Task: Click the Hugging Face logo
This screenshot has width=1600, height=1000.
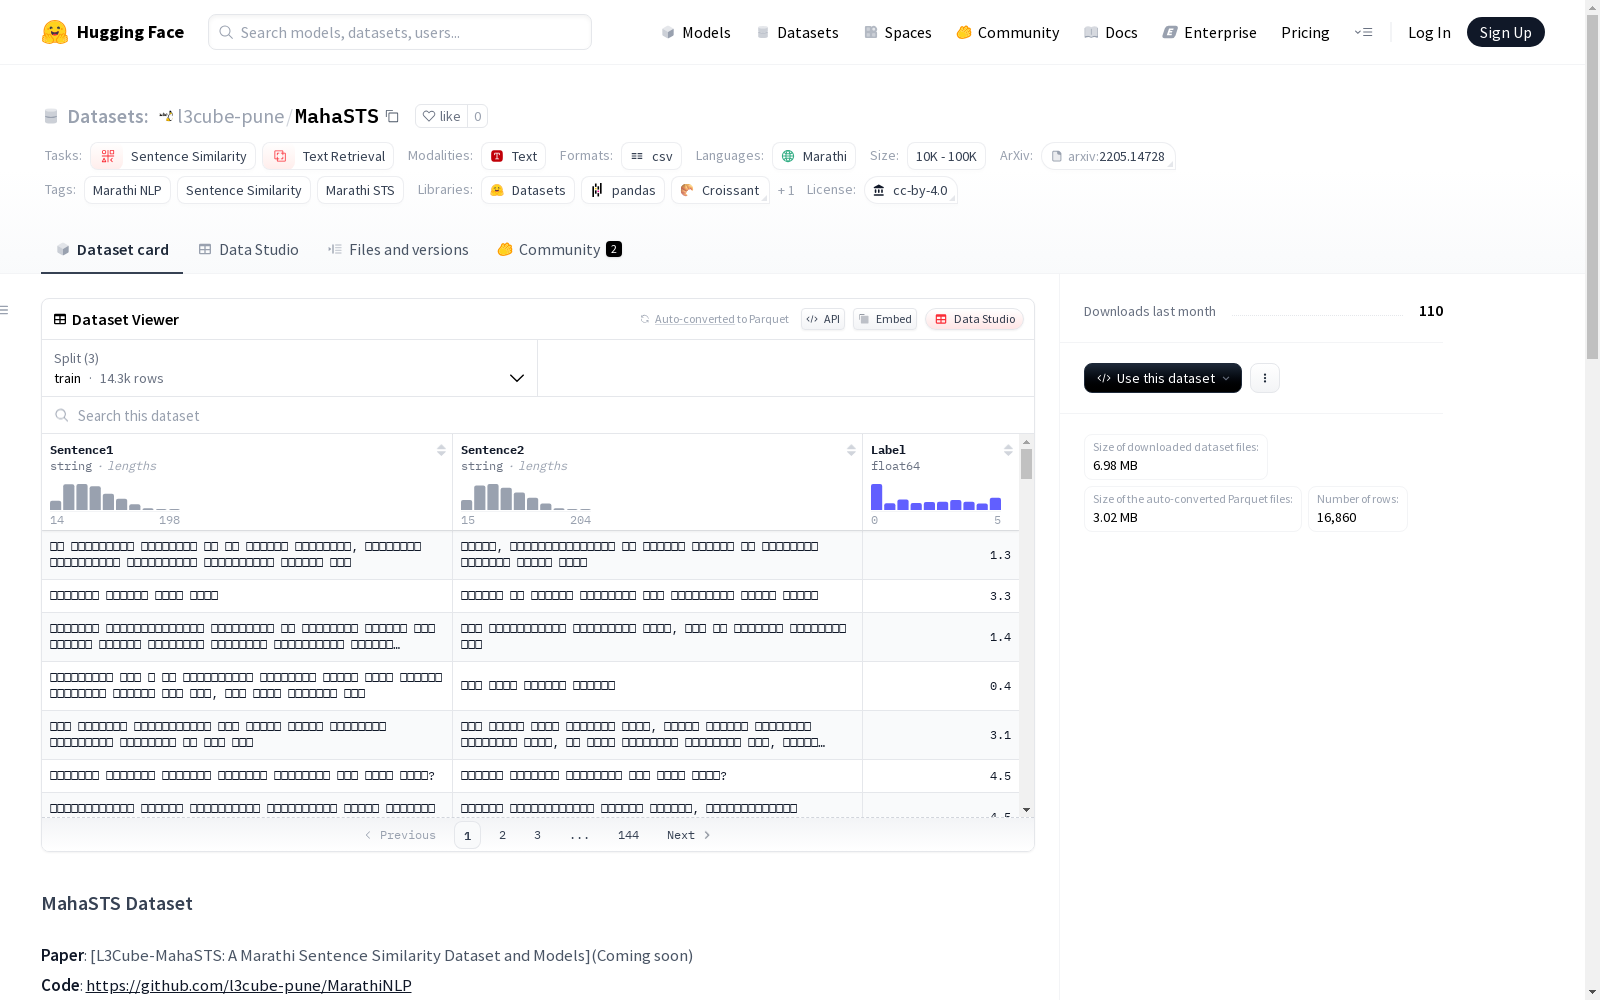Action: pyautogui.click(x=113, y=32)
